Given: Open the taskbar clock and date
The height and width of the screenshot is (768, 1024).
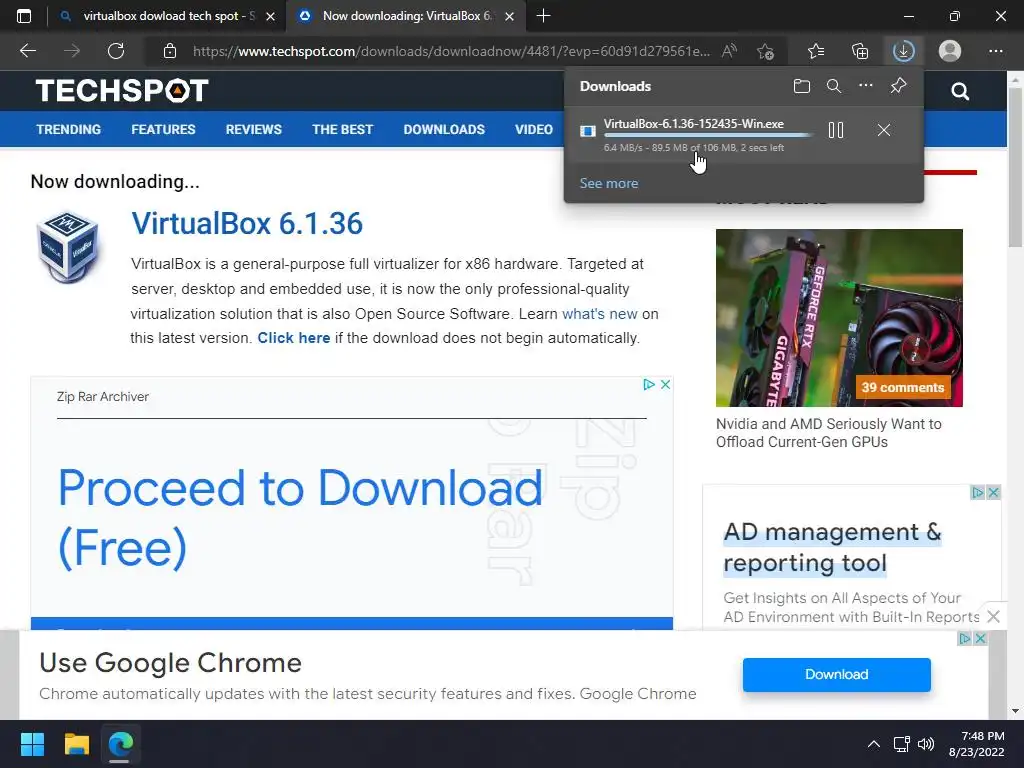Looking at the screenshot, I should [x=976, y=744].
